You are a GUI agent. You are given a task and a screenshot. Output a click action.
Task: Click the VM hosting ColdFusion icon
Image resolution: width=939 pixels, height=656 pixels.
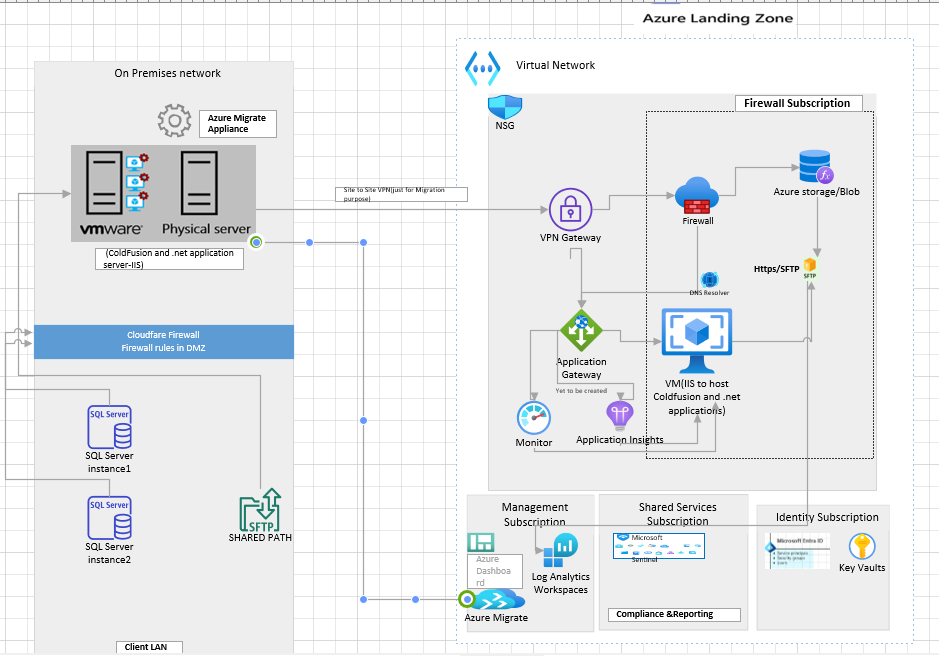(696, 340)
